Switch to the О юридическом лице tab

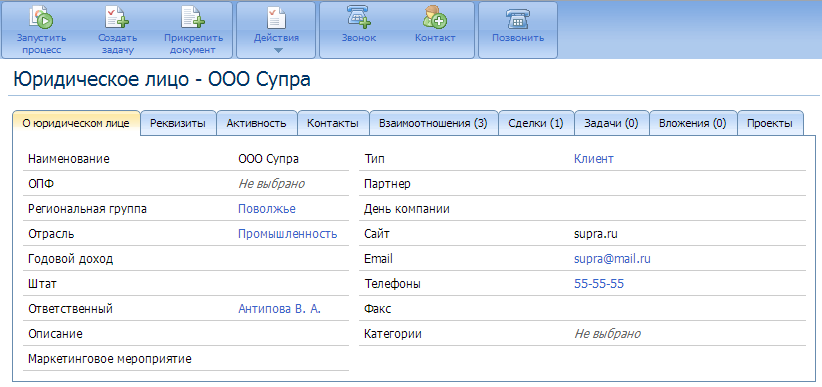(x=77, y=124)
